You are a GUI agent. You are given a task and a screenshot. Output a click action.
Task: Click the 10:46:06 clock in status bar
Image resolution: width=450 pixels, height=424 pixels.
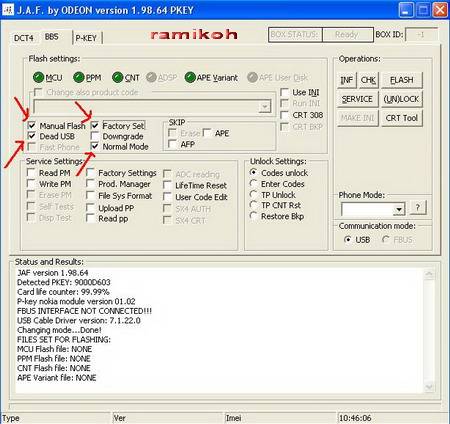(355, 418)
